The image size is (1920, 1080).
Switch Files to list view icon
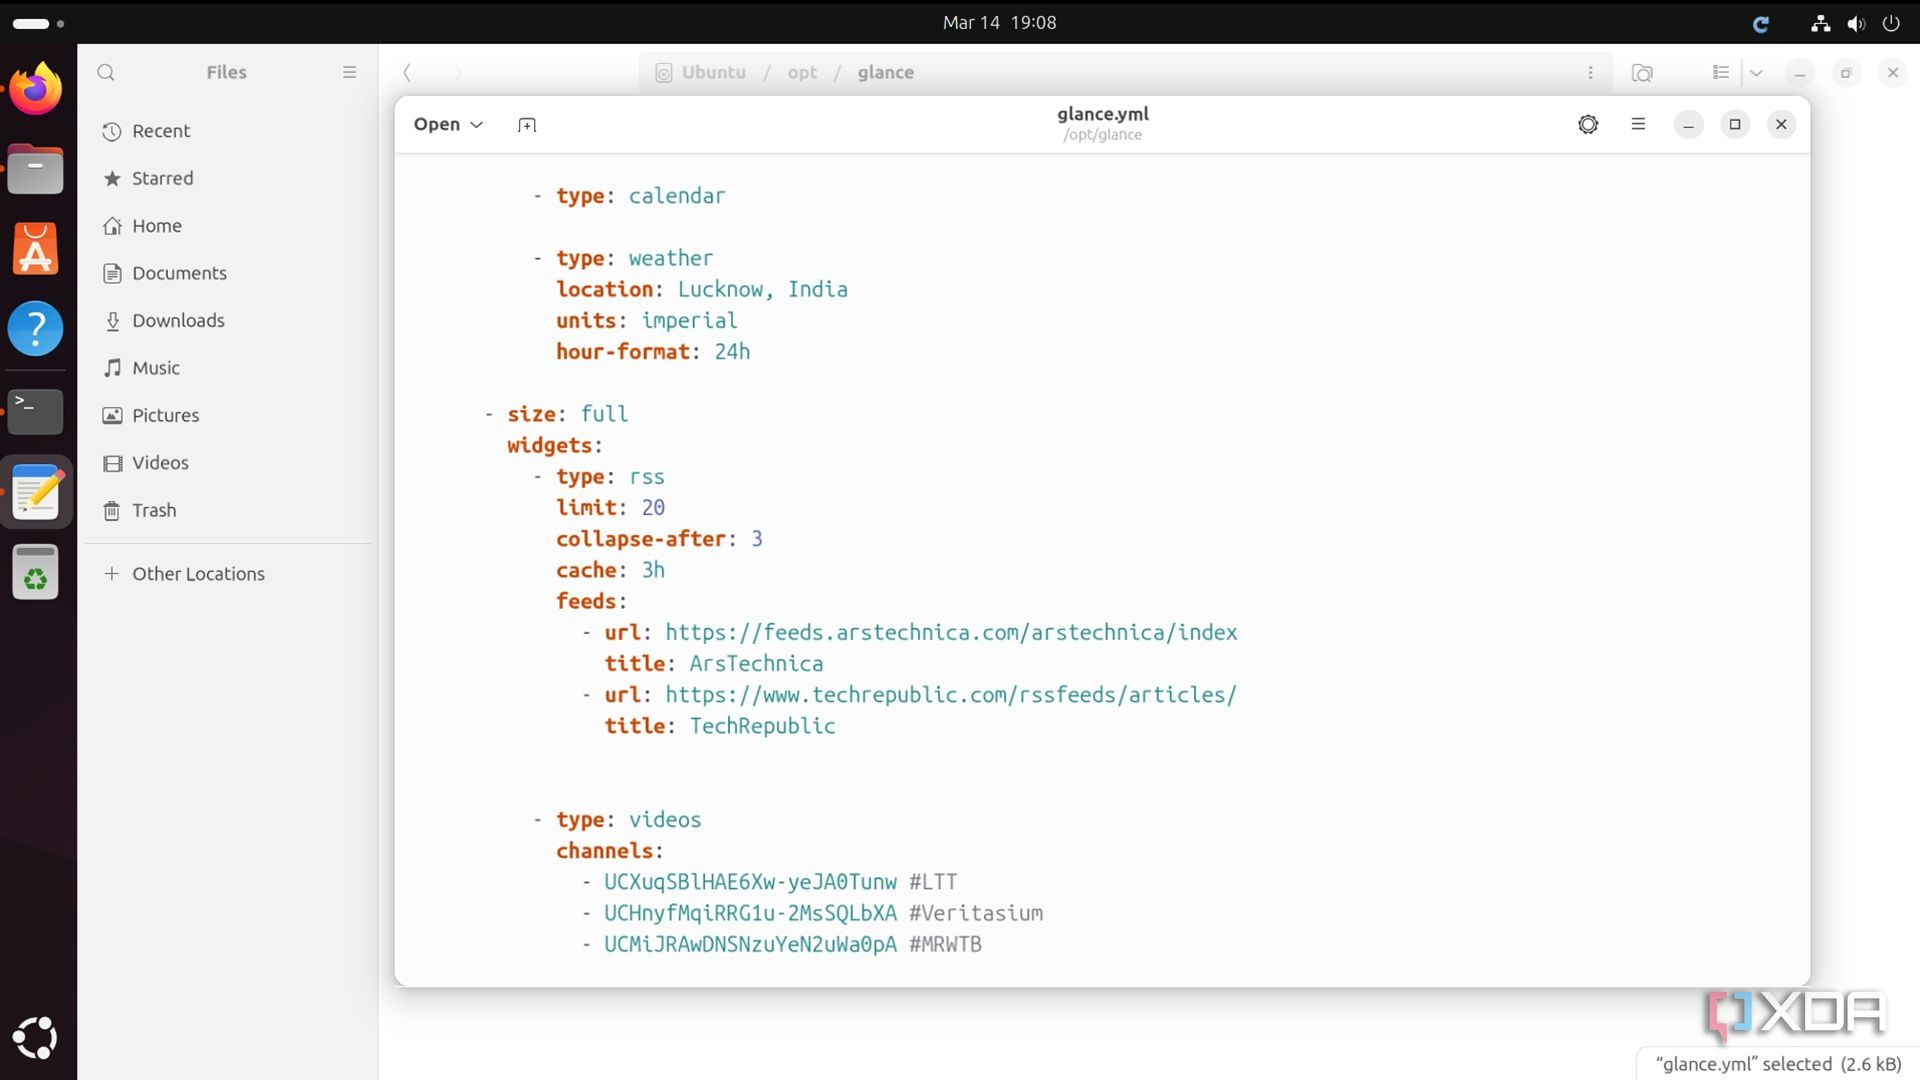click(x=1721, y=72)
